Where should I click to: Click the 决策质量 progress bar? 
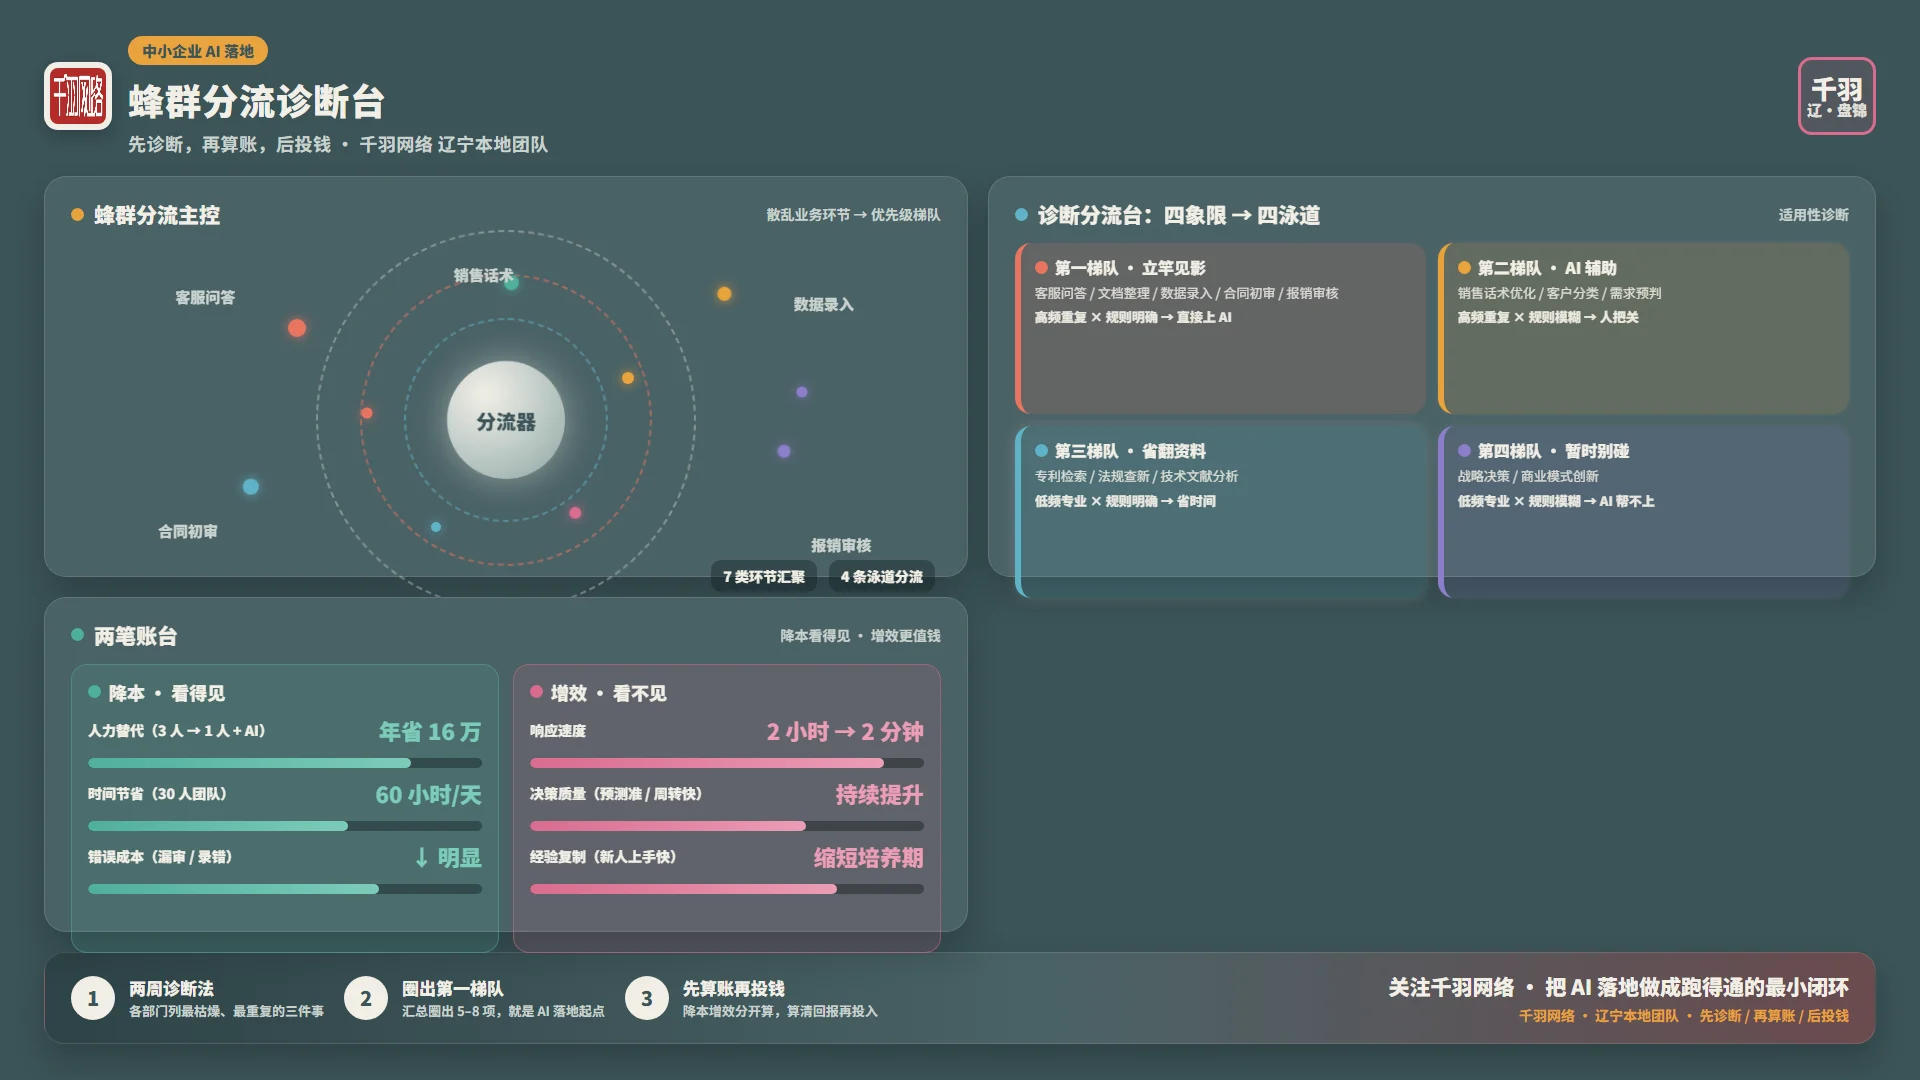(727, 826)
